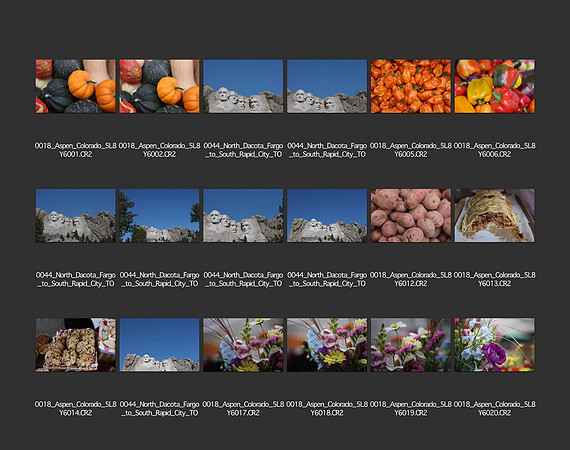This screenshot has height=450, width=570.
Task: Choose the flowers thumbnail labeled Y6019.CR2
Action: (x=411, y=345)
